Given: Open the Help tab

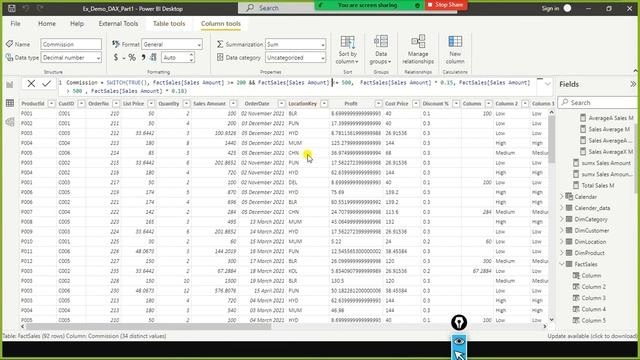Looking at the screenshot, I should [x=77, y=24].
